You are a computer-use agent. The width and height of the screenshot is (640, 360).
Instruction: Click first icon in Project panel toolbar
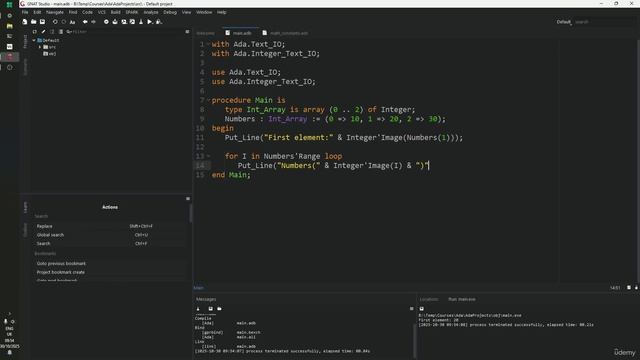coord(35,31)
